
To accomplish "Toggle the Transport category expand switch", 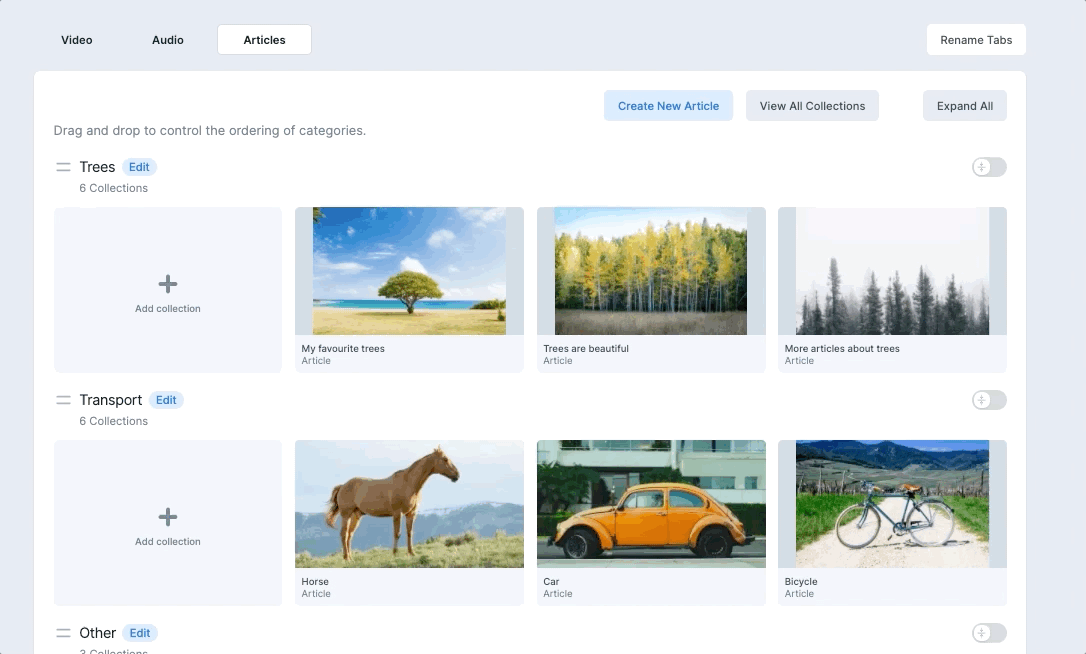I will (x=989, y=400).
